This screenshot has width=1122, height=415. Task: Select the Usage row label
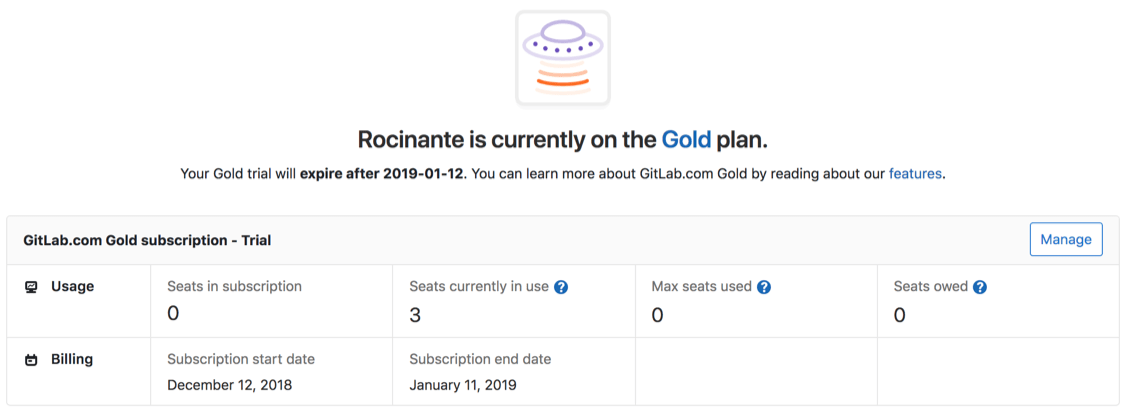point(72,286)
